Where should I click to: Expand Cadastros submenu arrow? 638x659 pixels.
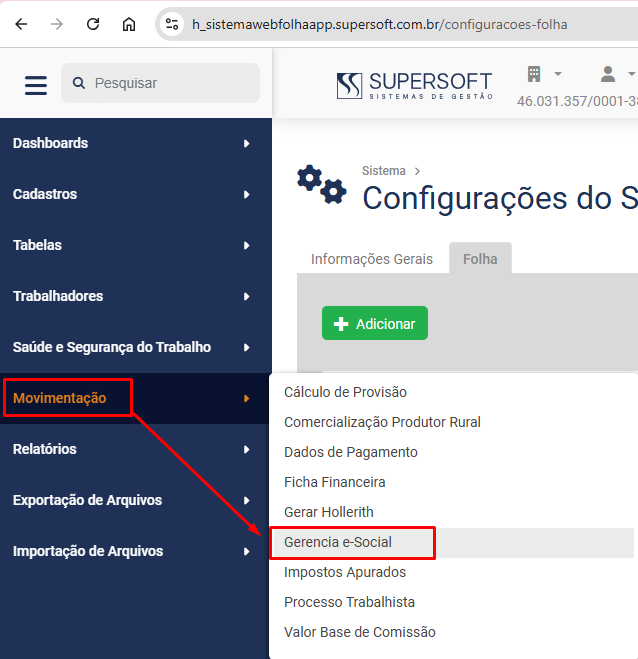click(x=247, y=195)
